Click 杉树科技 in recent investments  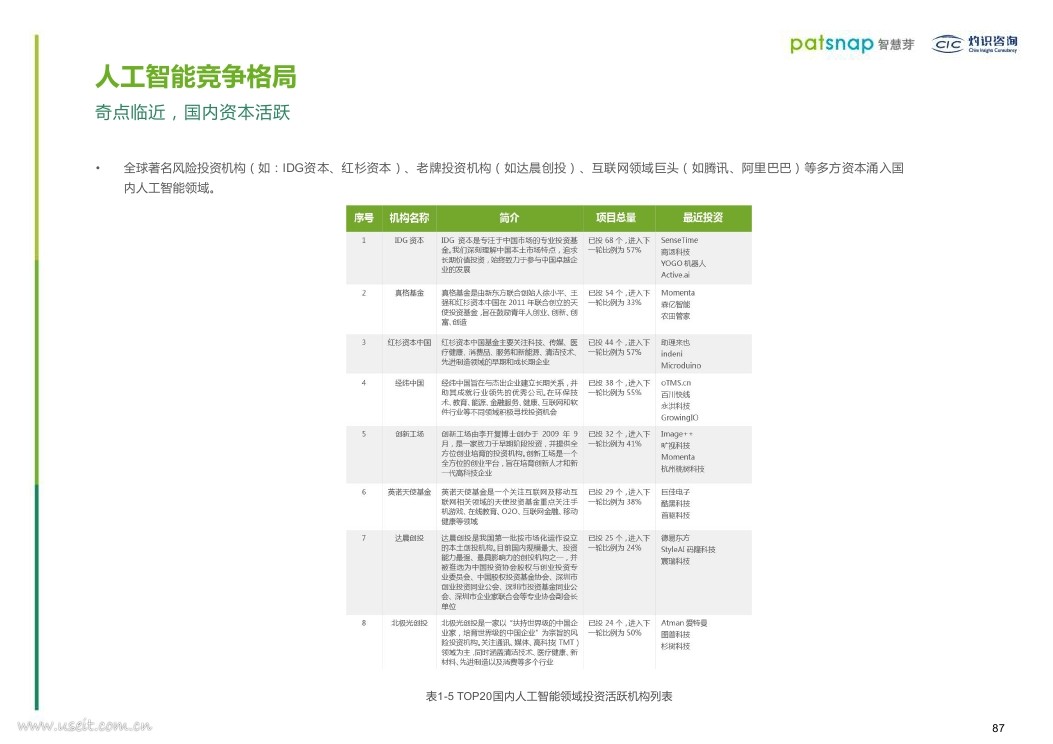pyautogui.click(x=676, y=647)
